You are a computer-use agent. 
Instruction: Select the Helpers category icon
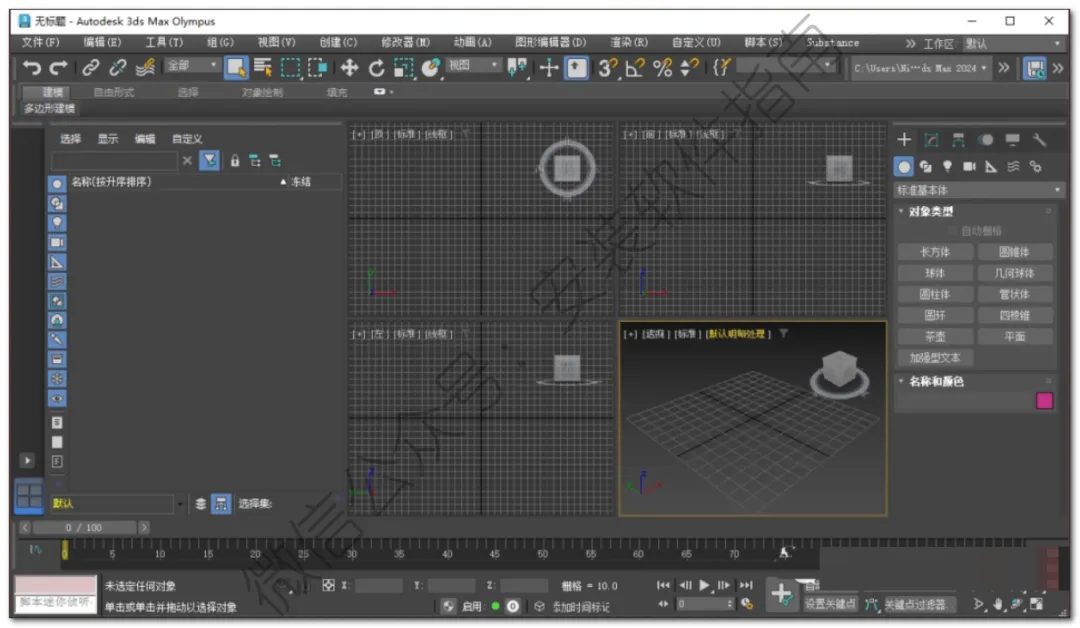(991, 167)
